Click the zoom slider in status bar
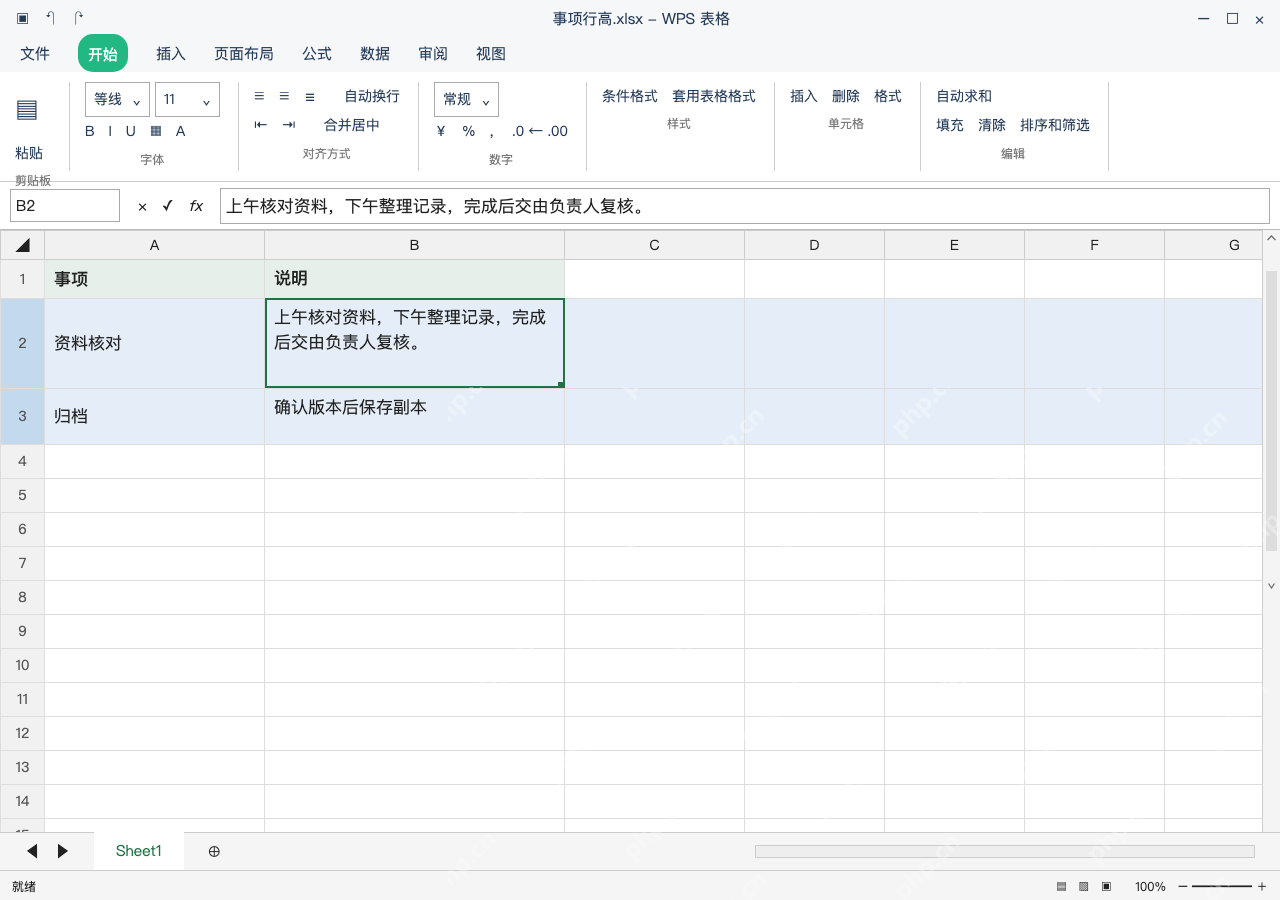 (x=1222, y=886)
